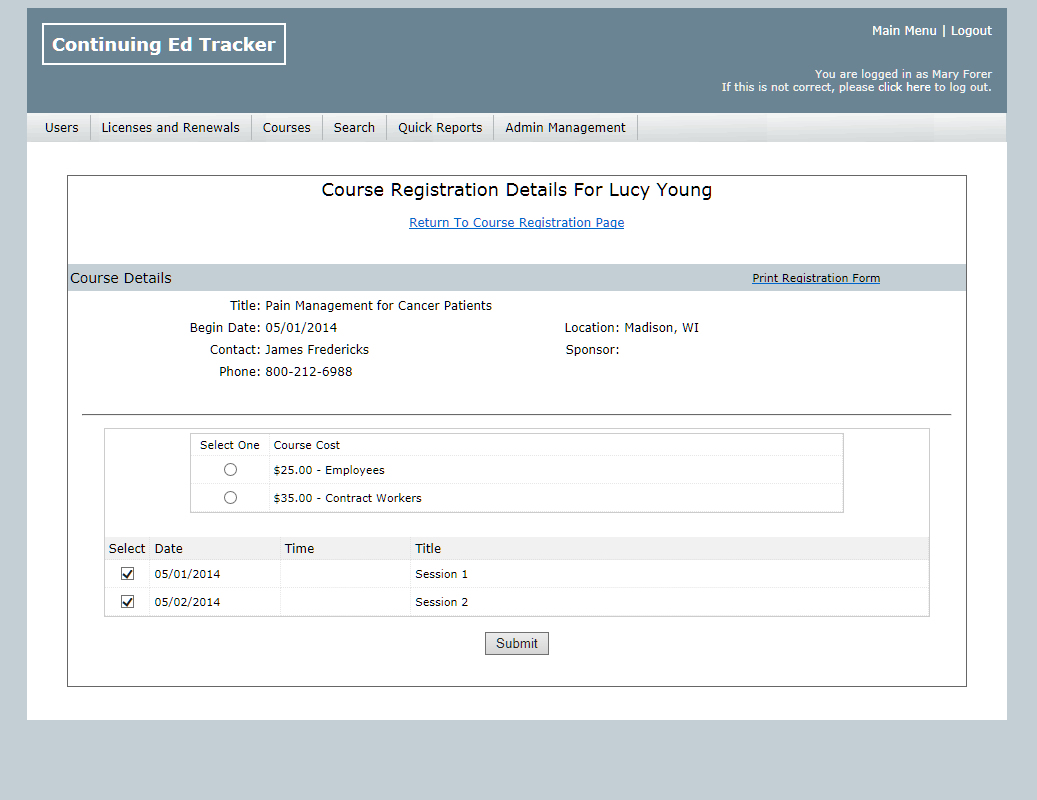Click the phone number 800-212-6988

pyautogui.click(x=308, y=372)
